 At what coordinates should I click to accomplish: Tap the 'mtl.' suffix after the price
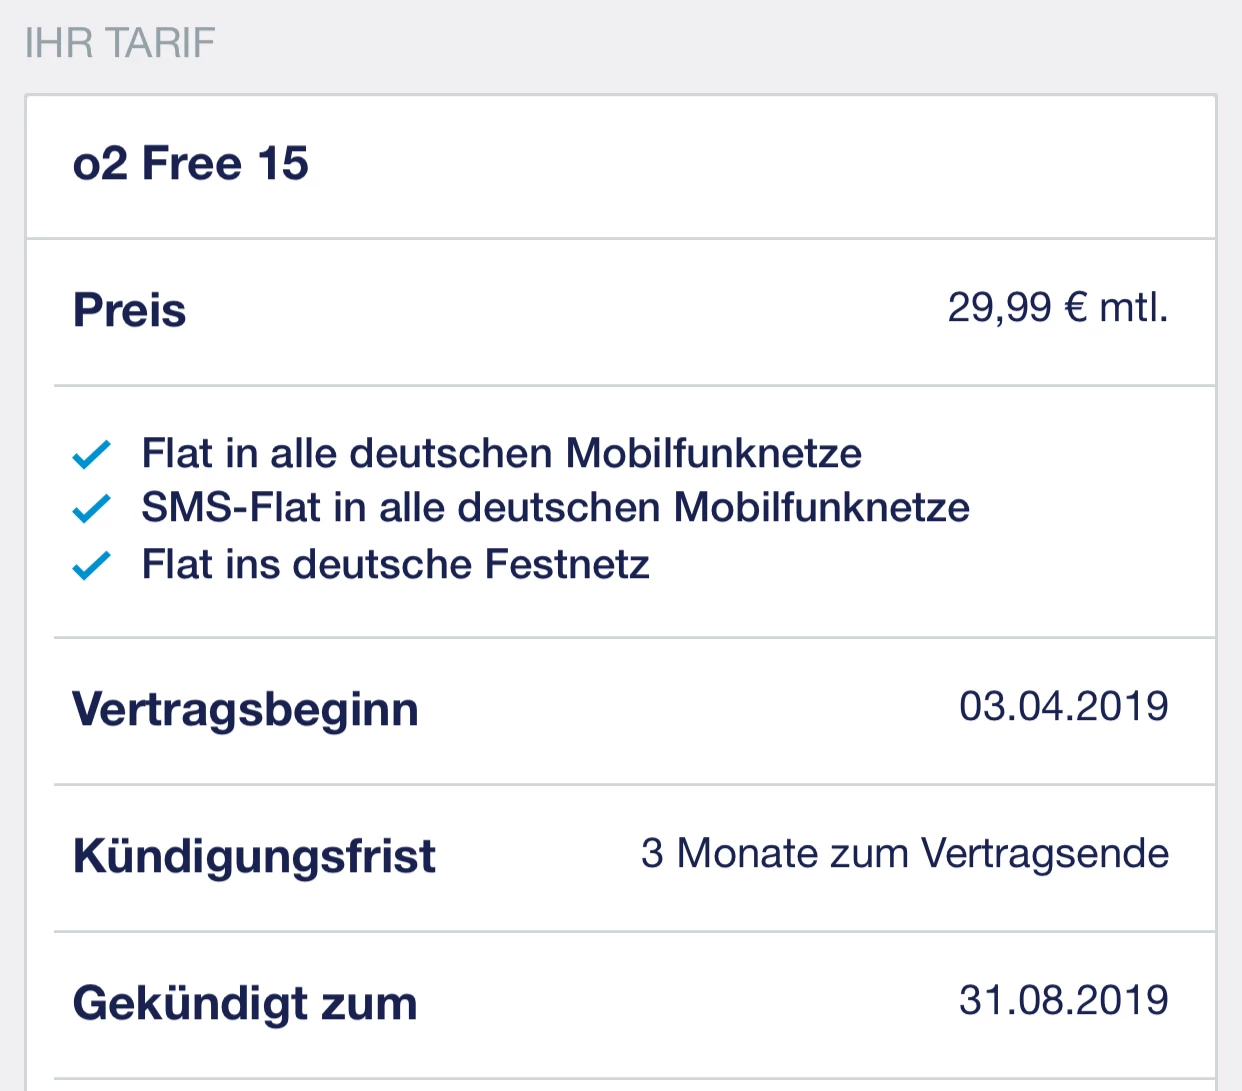tap(1133, 307)
